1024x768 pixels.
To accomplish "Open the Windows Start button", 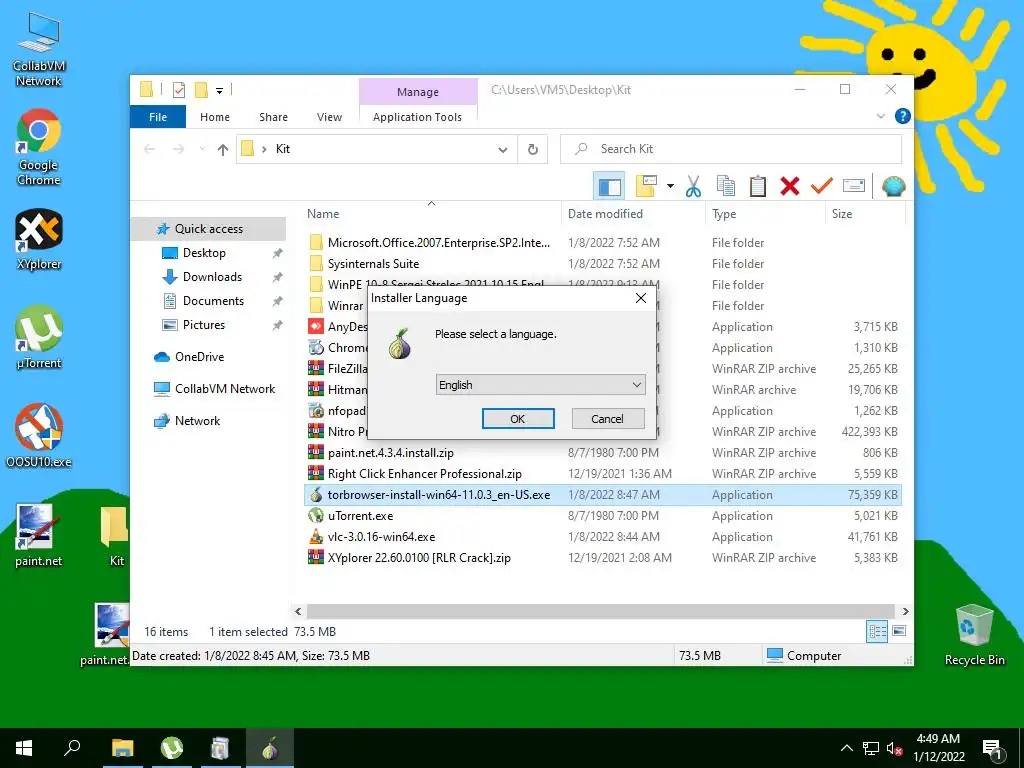I will coord(24,748).
